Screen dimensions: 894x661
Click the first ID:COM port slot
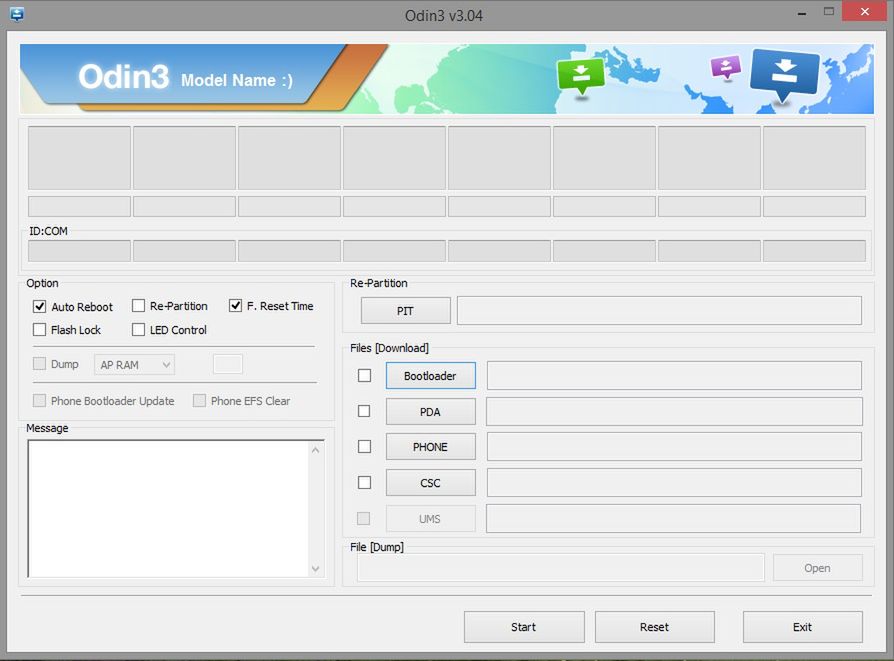pyautogui.click(x=79, y=251)
